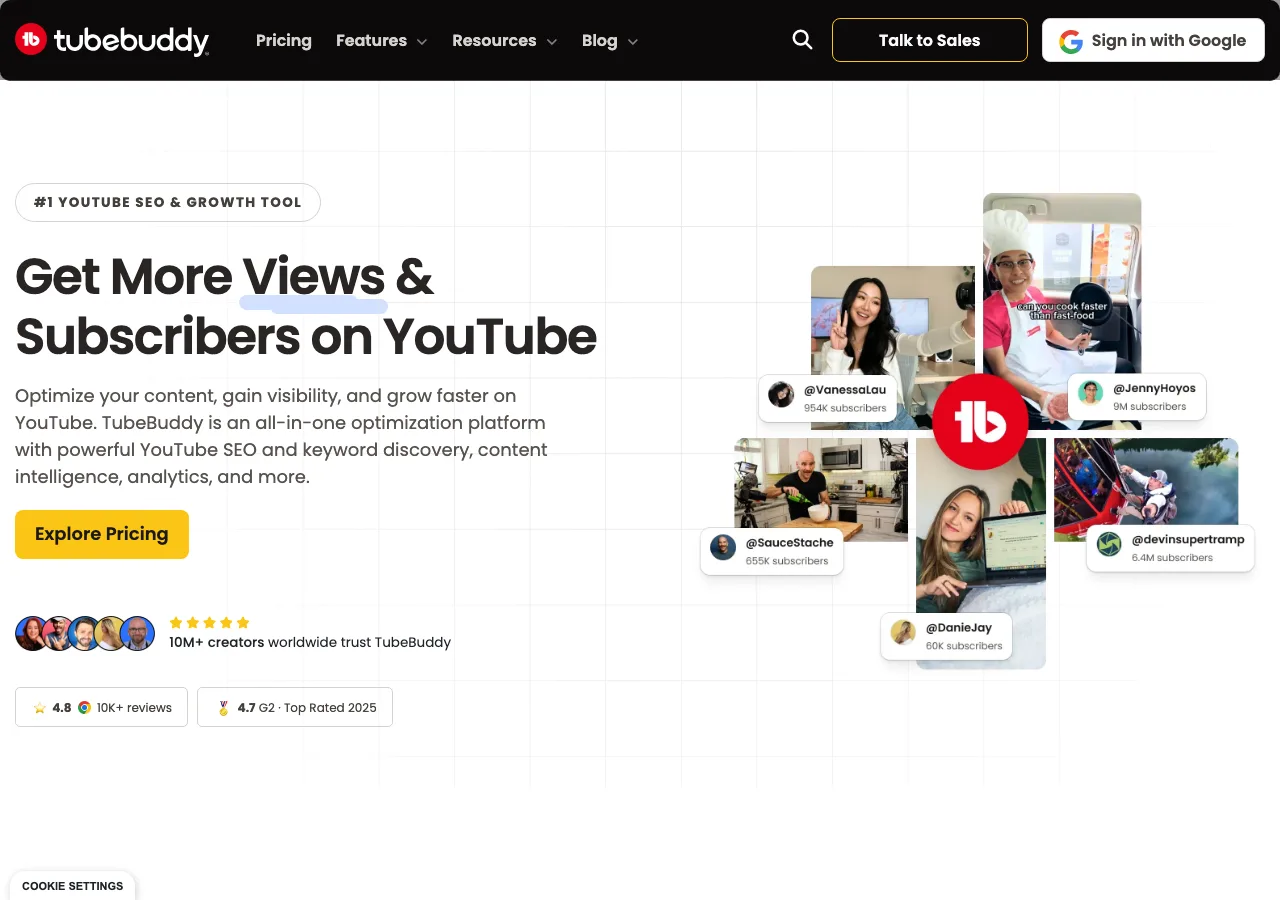Viewport: 1280px width, 900px height.
Task: Click the medal icon beside 4.7 G2
Action: click(223, 707)
